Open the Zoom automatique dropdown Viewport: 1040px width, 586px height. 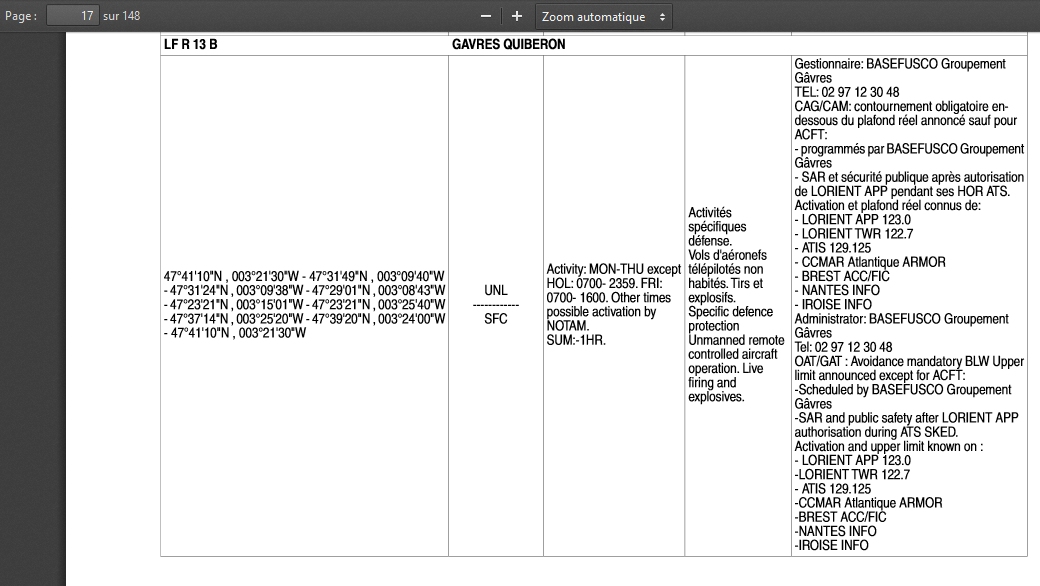pyautogui.click(x=604, y=17)
